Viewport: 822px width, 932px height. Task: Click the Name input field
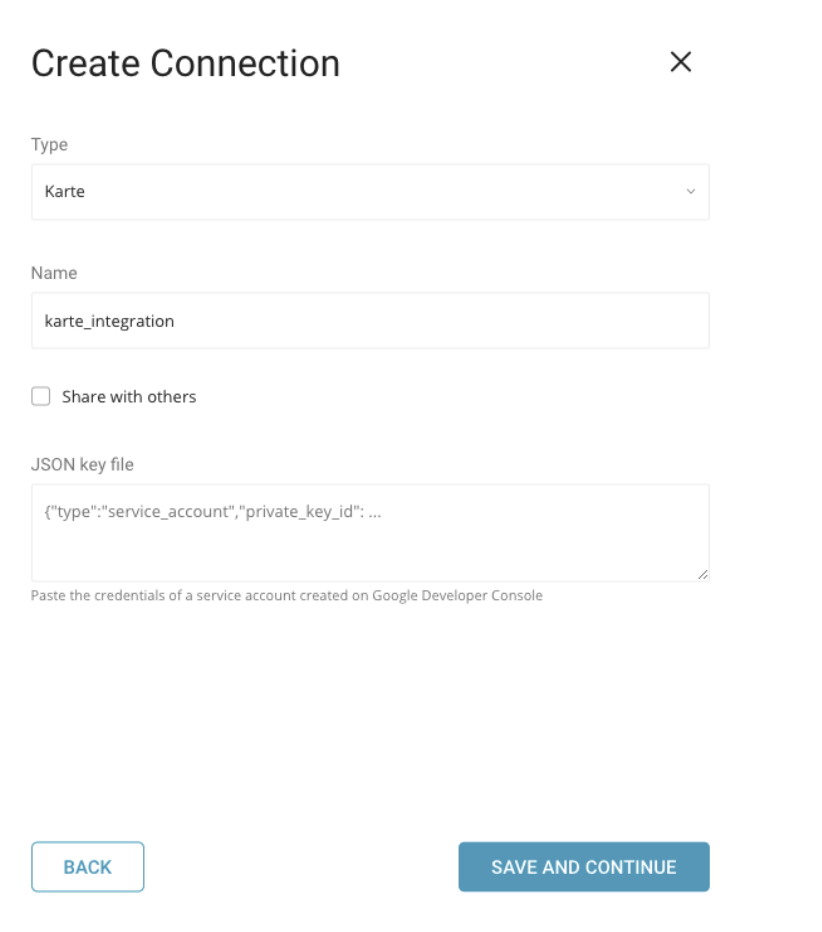370,321
